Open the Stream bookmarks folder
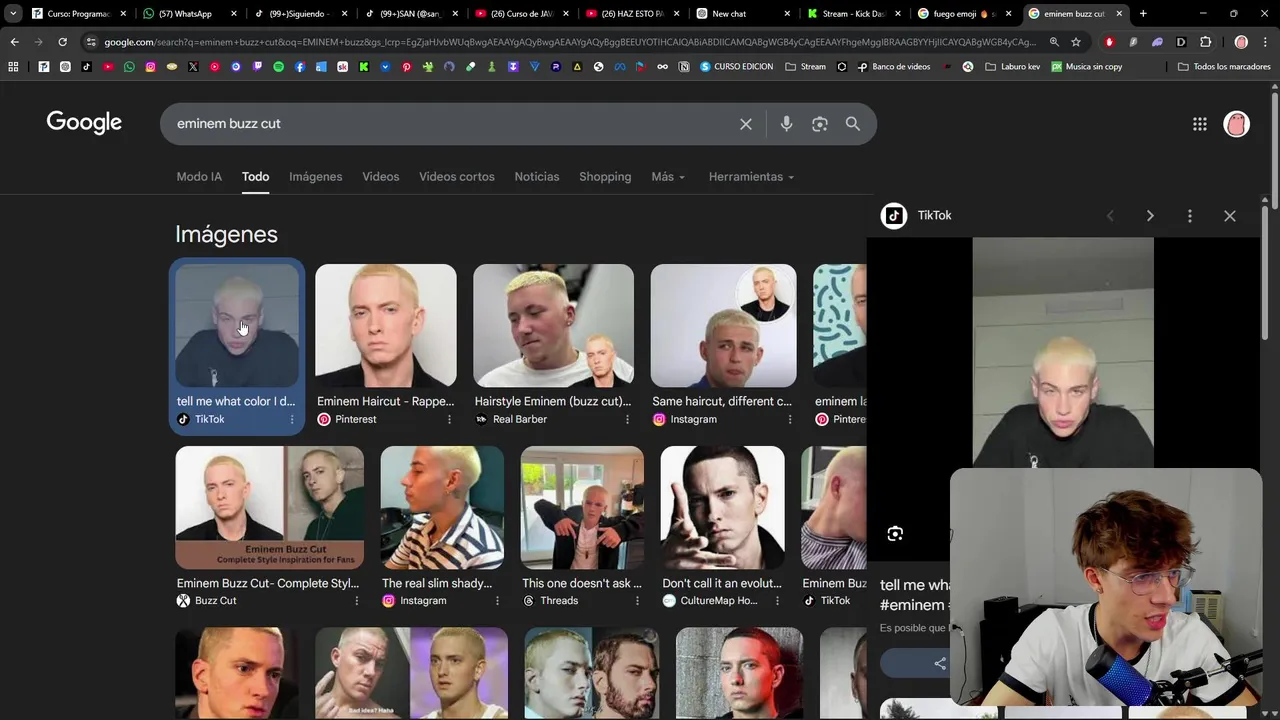Image resolution: width=1280 pixels, height=720 pixels. 805,67
